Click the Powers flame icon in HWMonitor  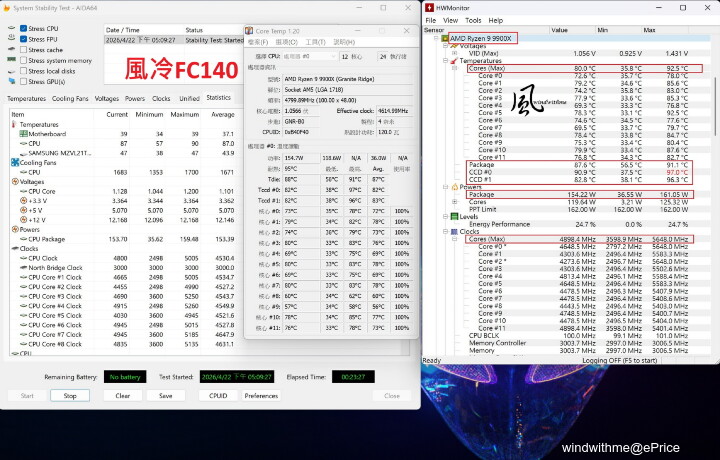(455, 187)
